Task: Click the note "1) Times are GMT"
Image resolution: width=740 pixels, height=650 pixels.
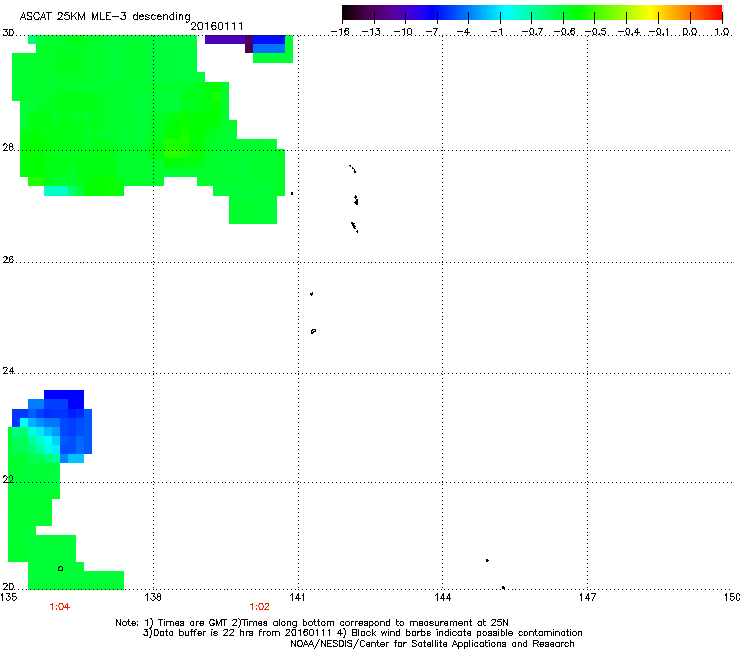Action: tap(186, 623)
